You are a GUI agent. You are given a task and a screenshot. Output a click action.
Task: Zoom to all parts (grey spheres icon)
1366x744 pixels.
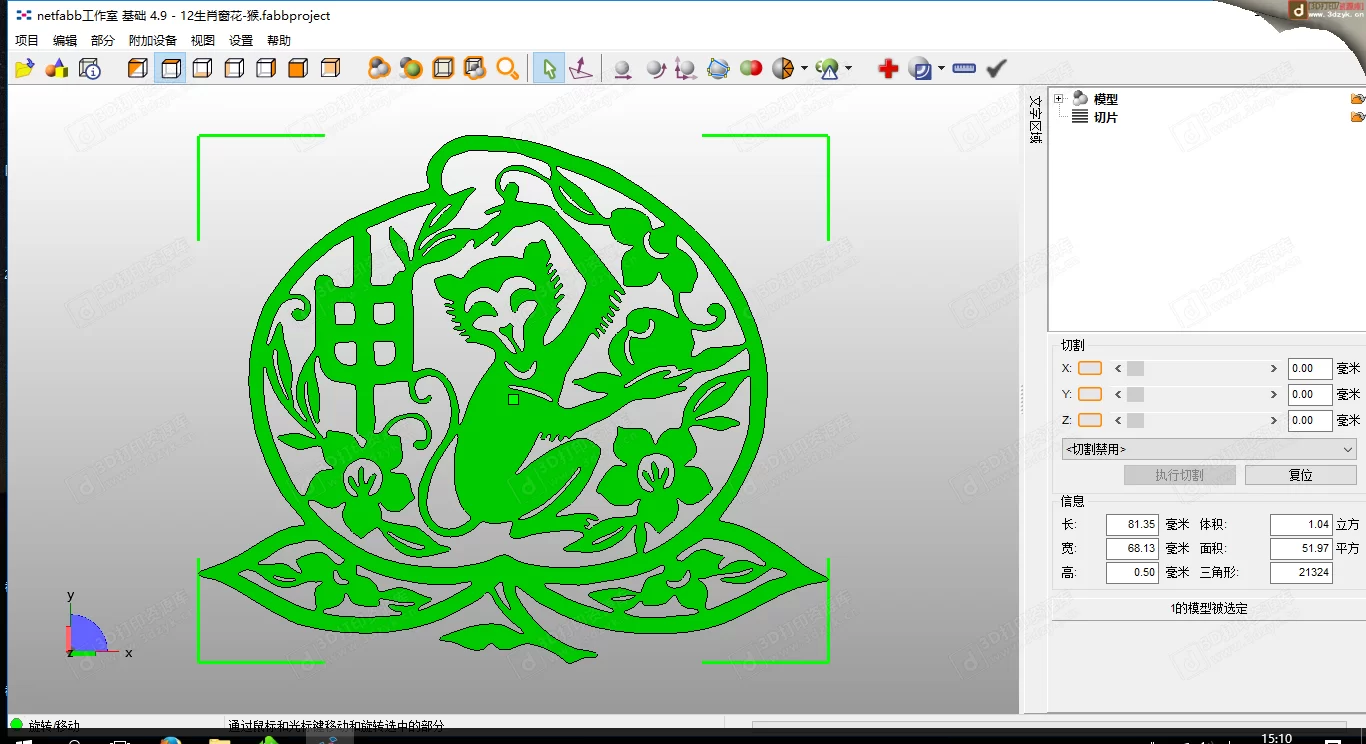(379, 68)
